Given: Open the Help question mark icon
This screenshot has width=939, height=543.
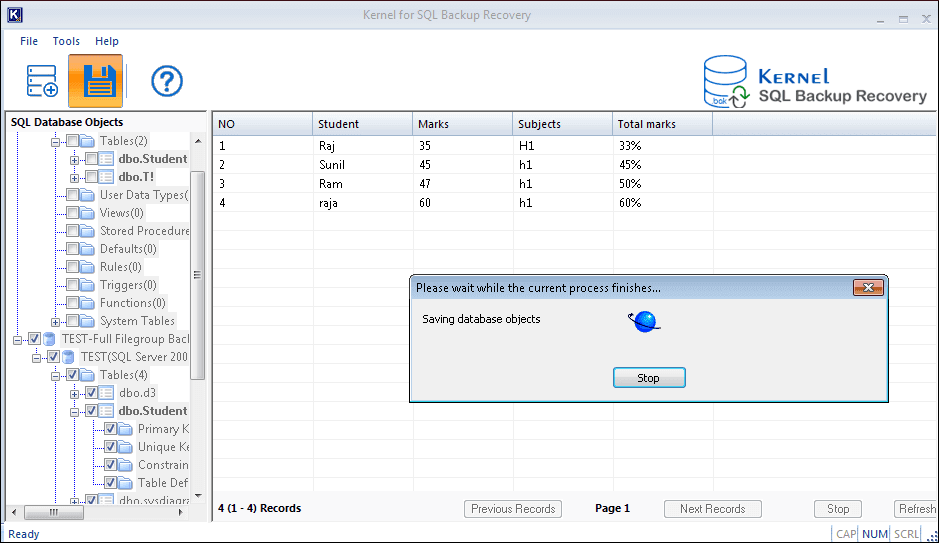Looking at the screenshot, I should click(166, 81).
